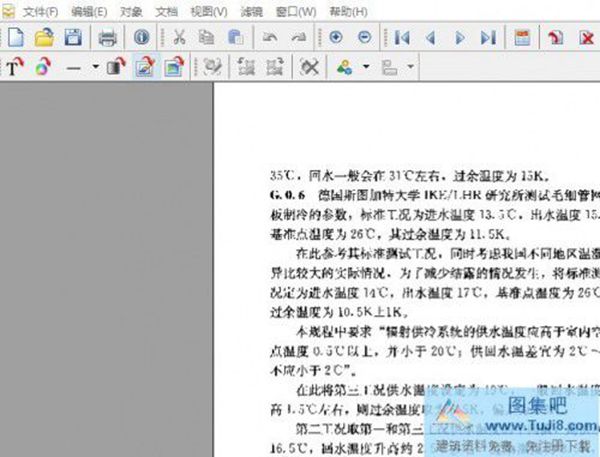Click the rotate counterclockwise icon

coord(246,67)
